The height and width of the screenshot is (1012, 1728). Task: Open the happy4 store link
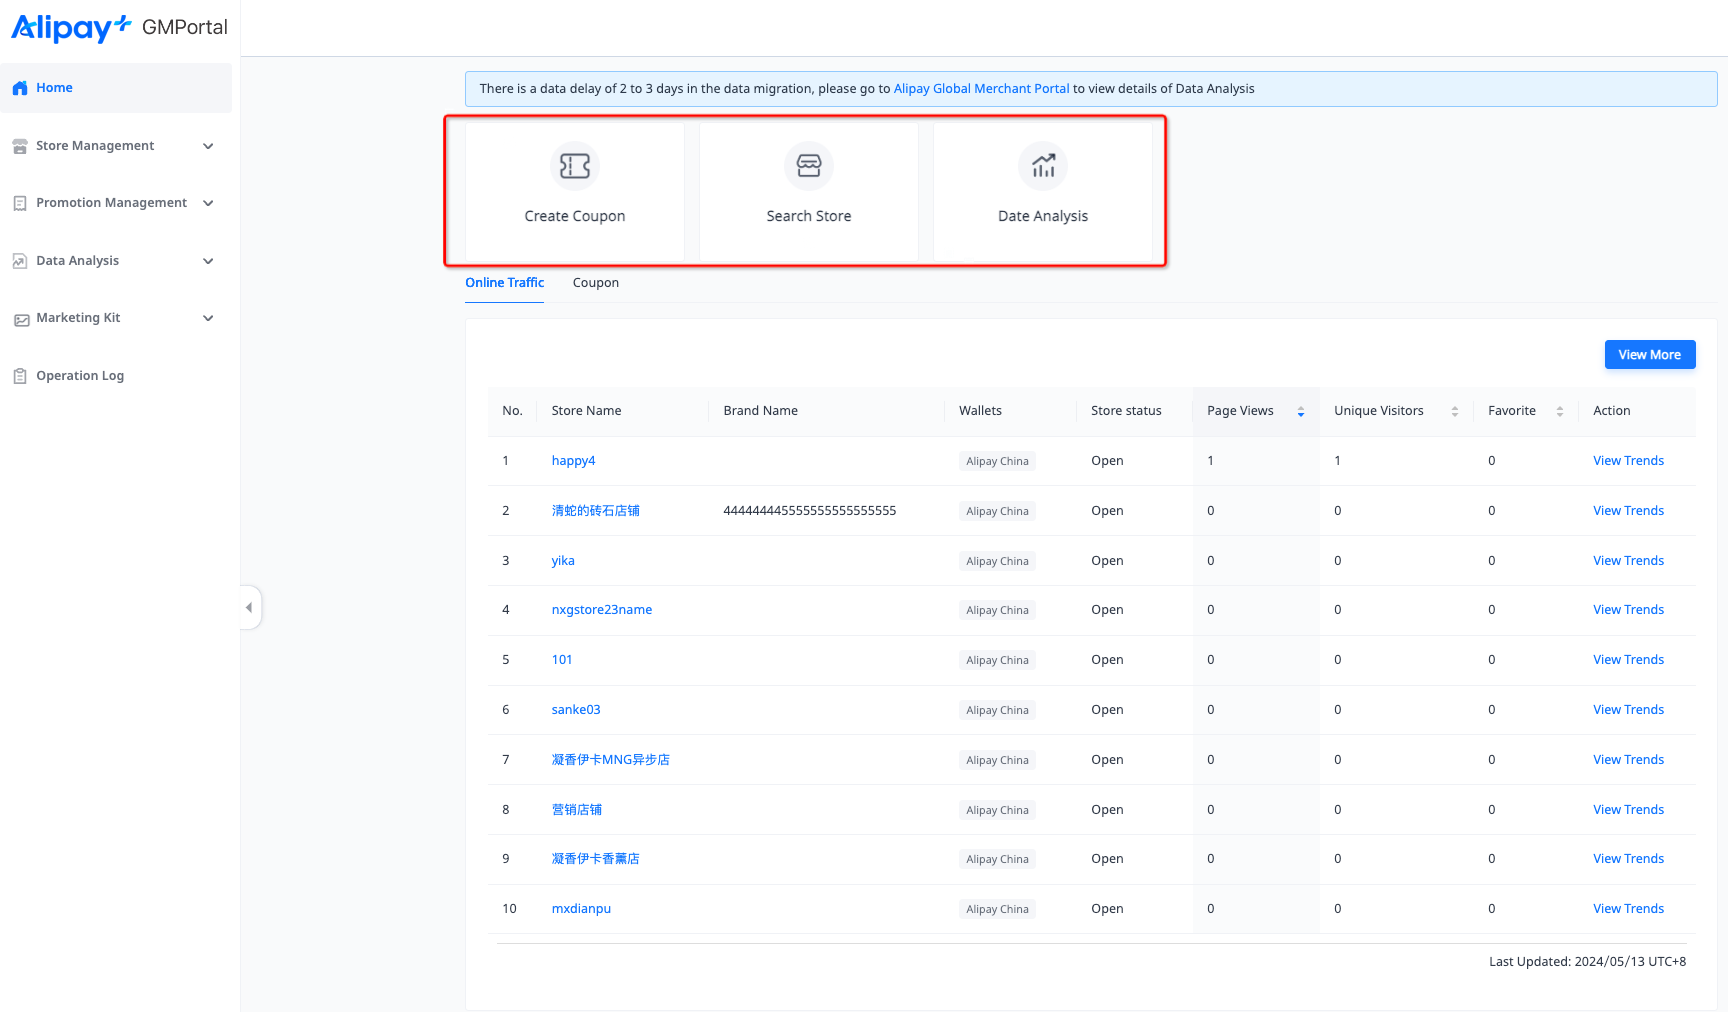pyautogui.click(x=573, y=461)
